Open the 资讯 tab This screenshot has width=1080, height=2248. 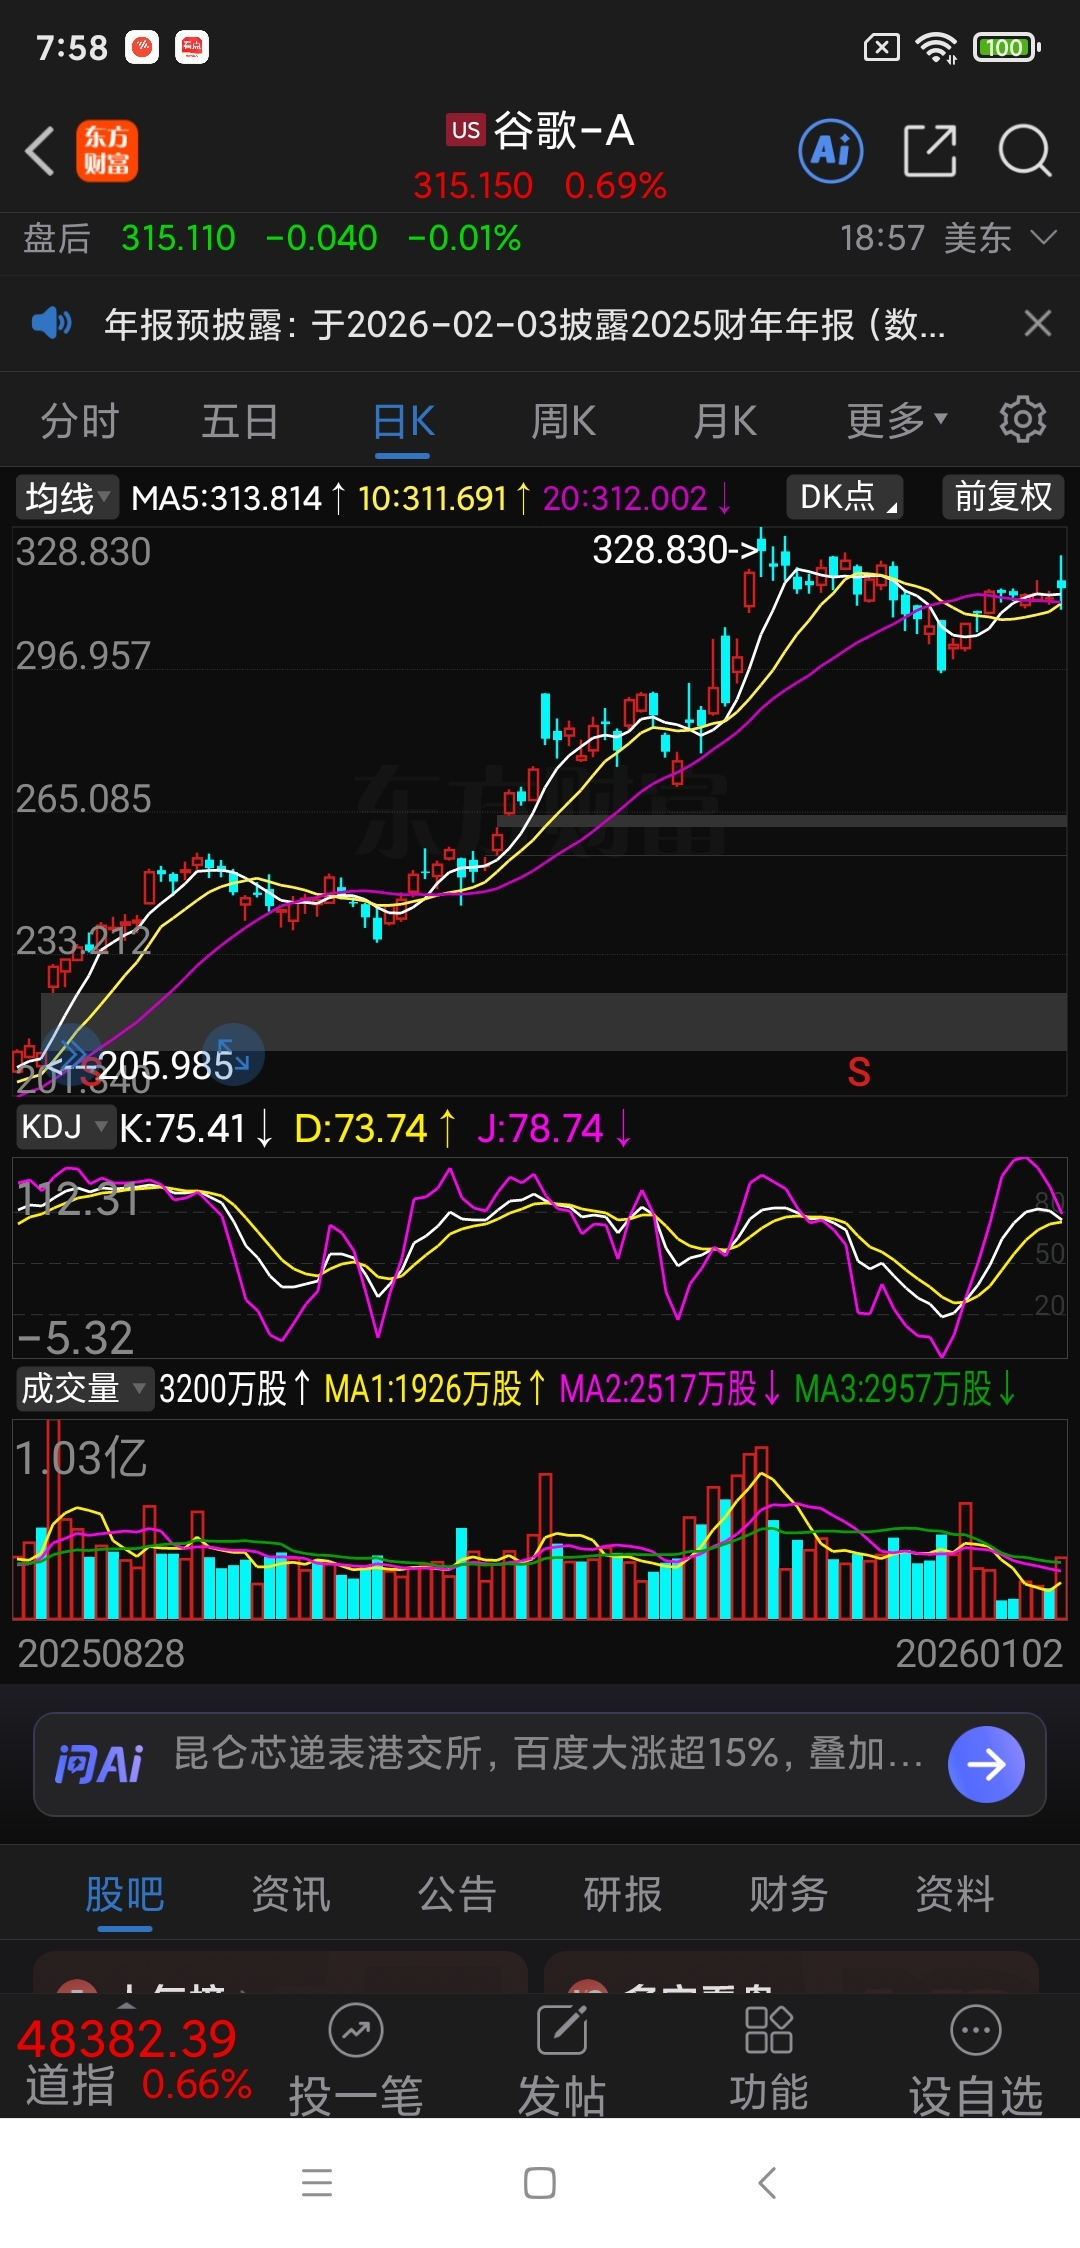[x=291, y=1894]
